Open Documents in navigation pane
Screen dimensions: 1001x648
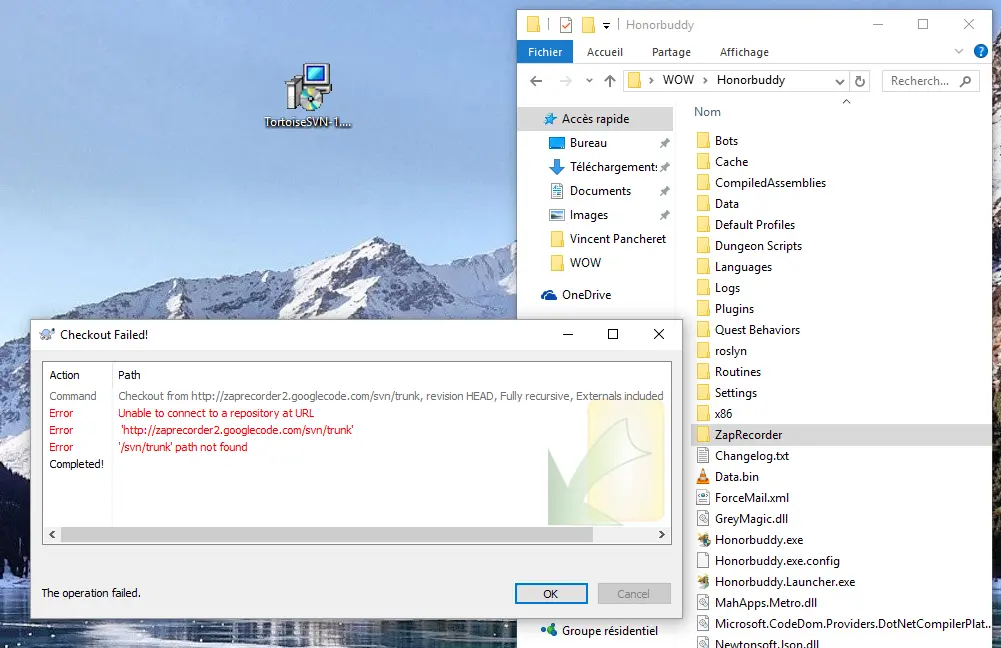click(600, 191)
